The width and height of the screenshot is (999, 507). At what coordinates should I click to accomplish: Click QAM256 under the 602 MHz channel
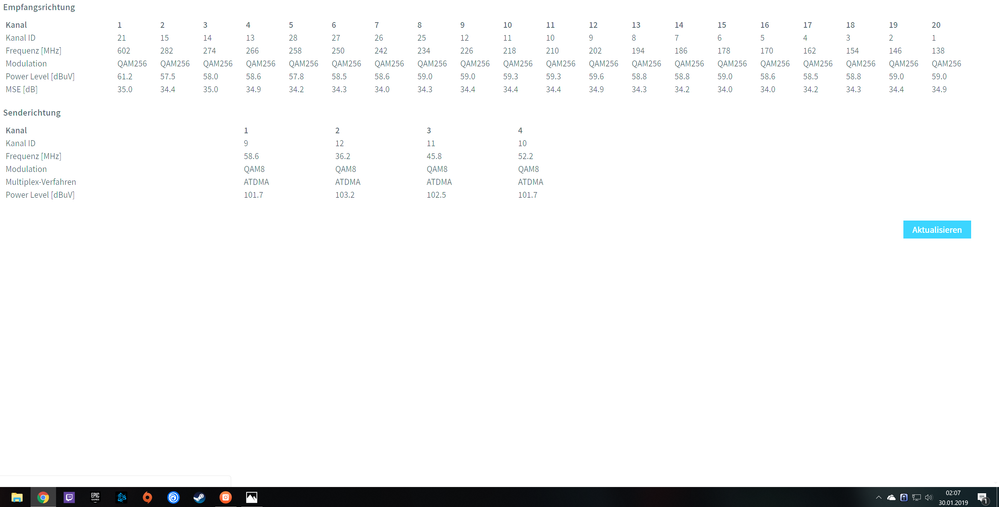(x=132, y=64)
